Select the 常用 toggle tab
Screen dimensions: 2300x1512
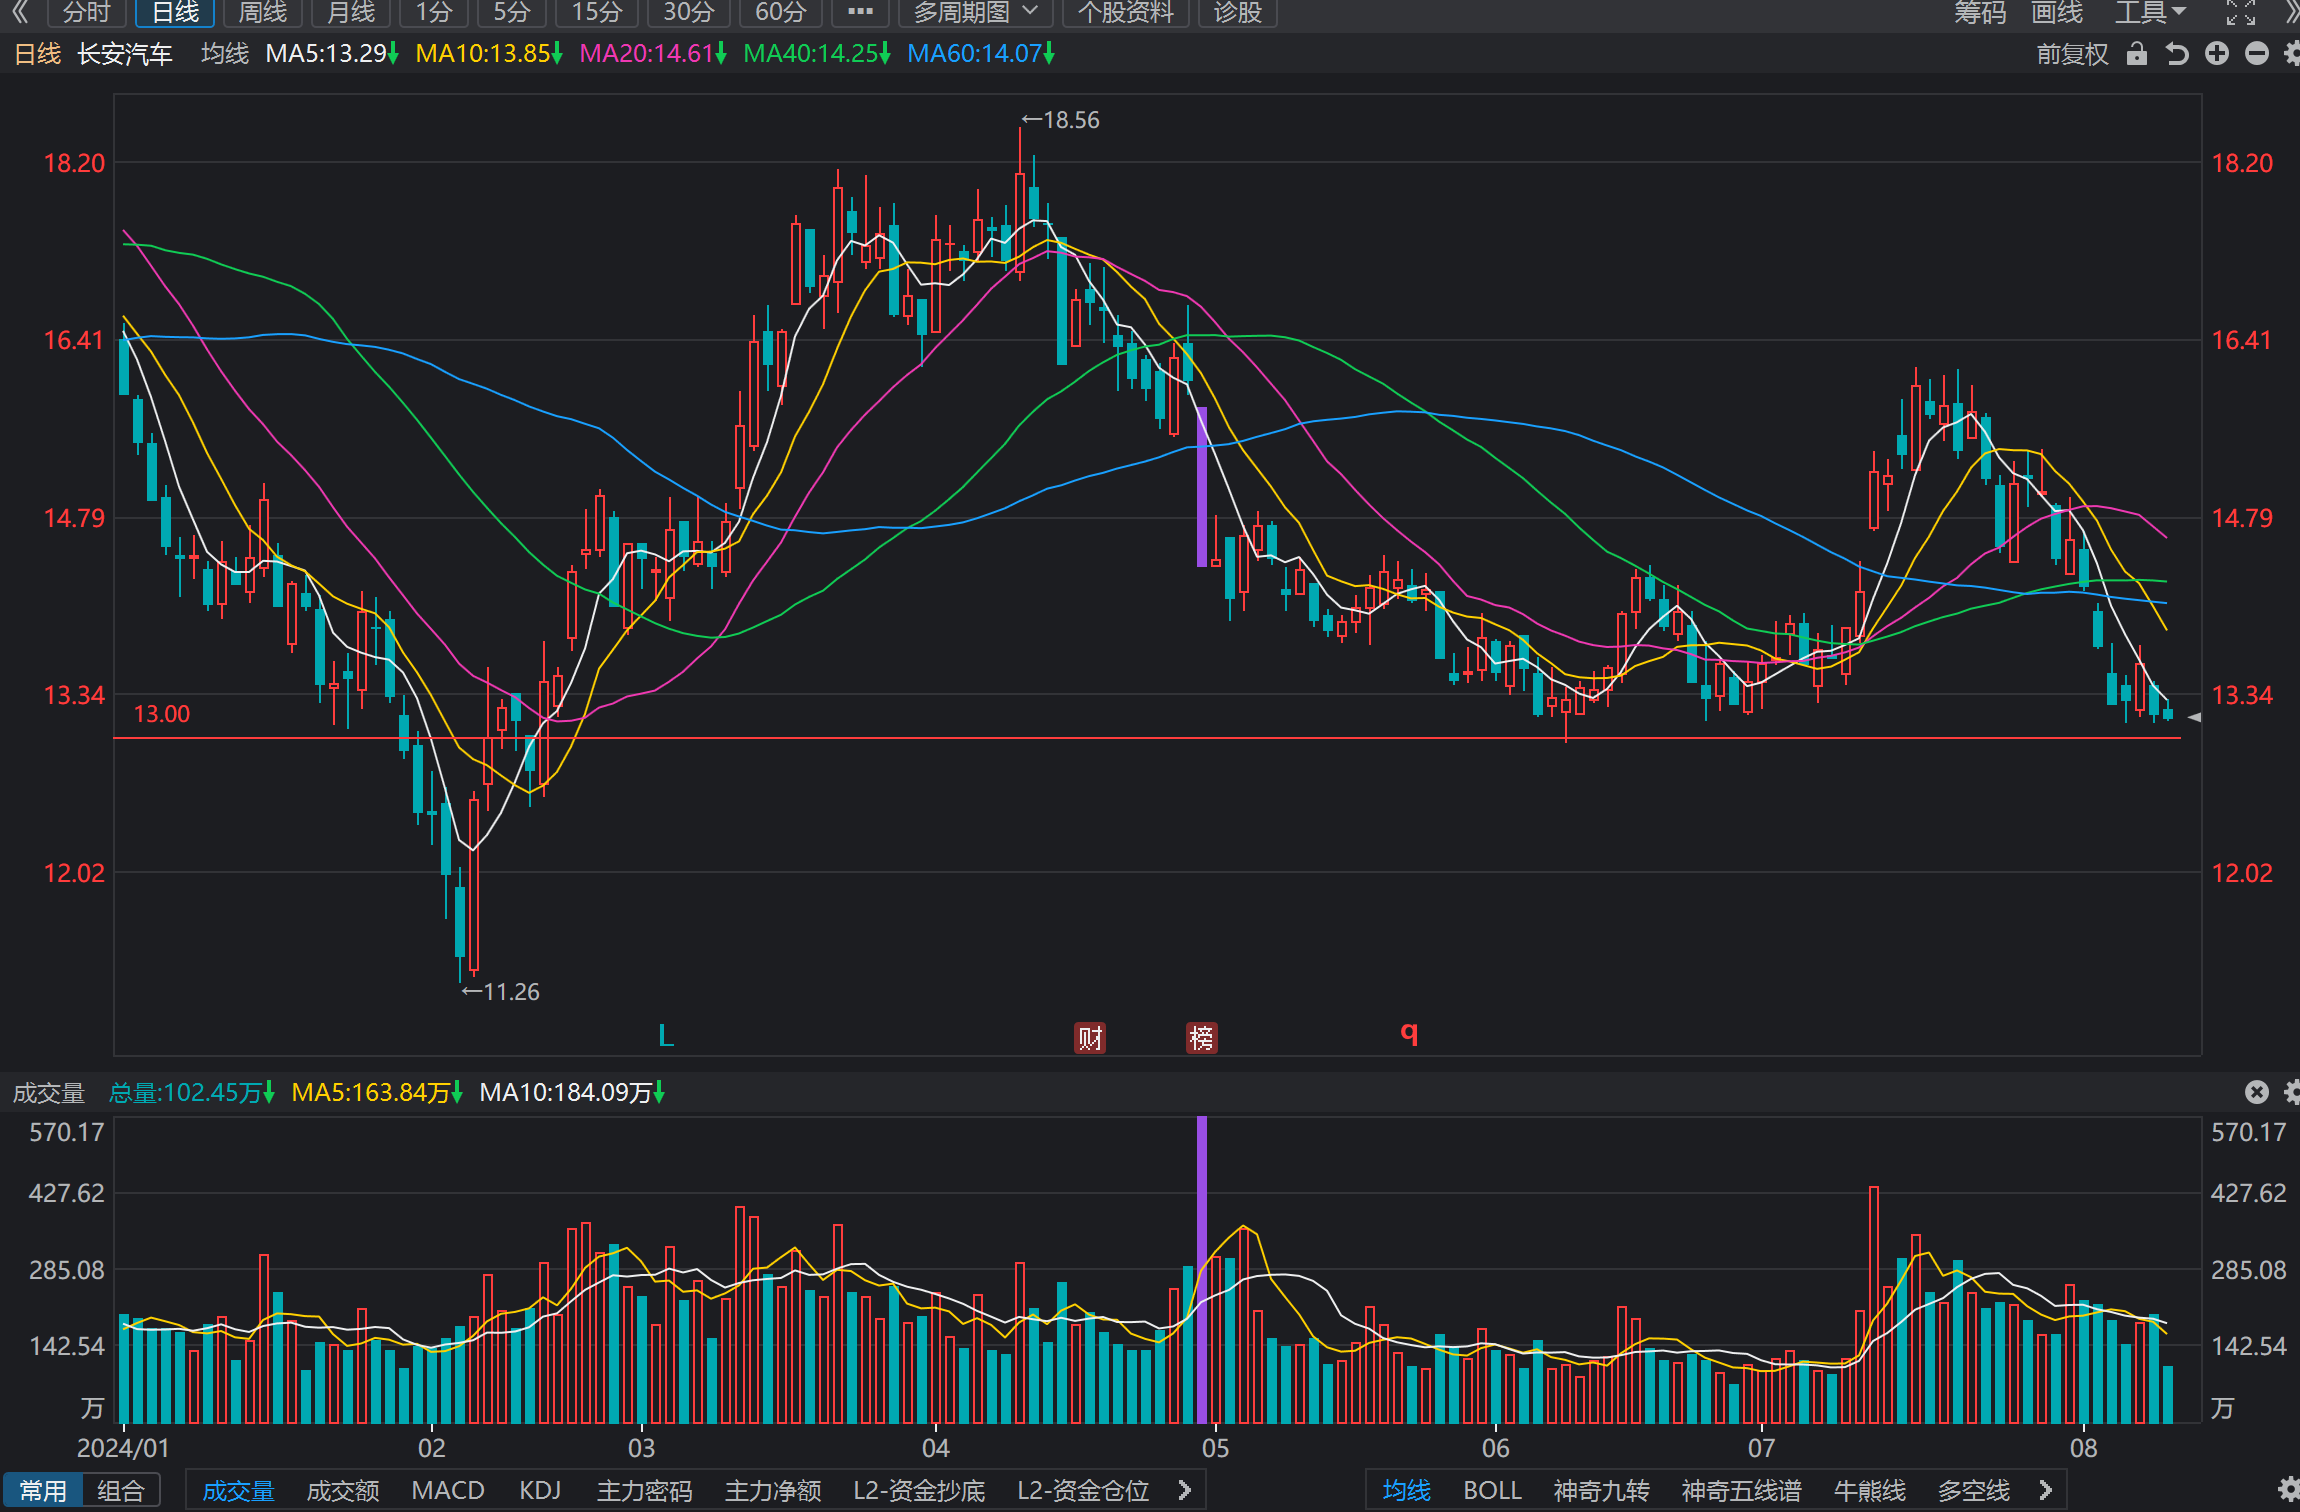[x=43, y=1491]
